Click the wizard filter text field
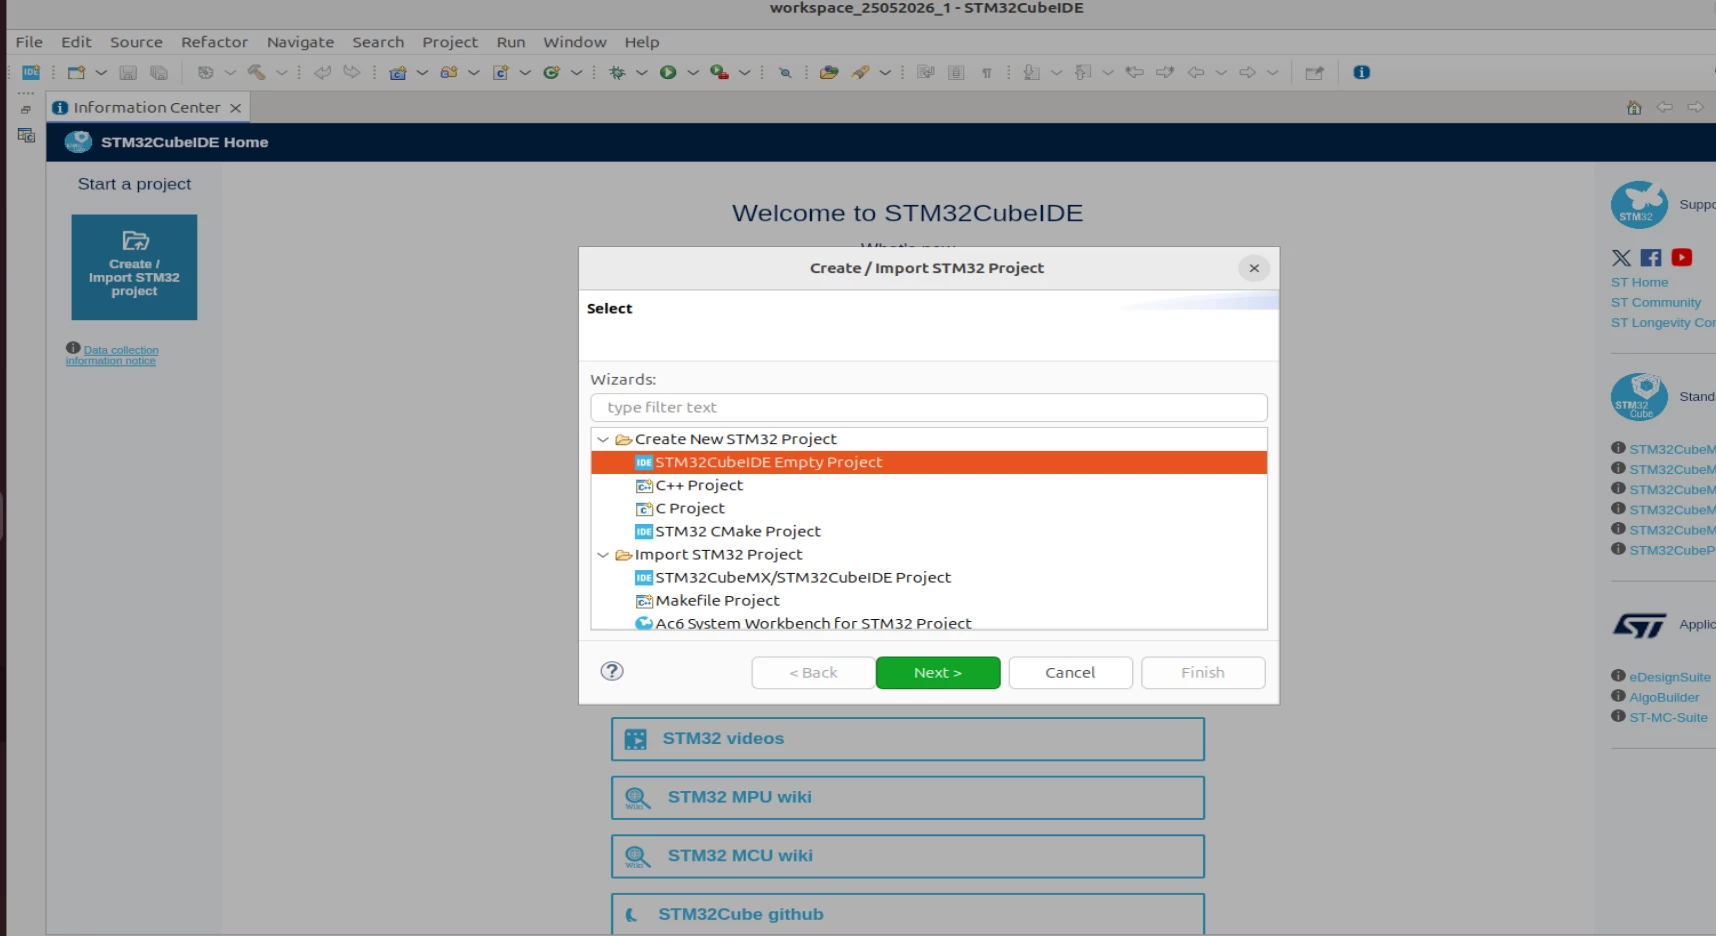Screen dimensions: 1716x936 [x=929, y=407]
